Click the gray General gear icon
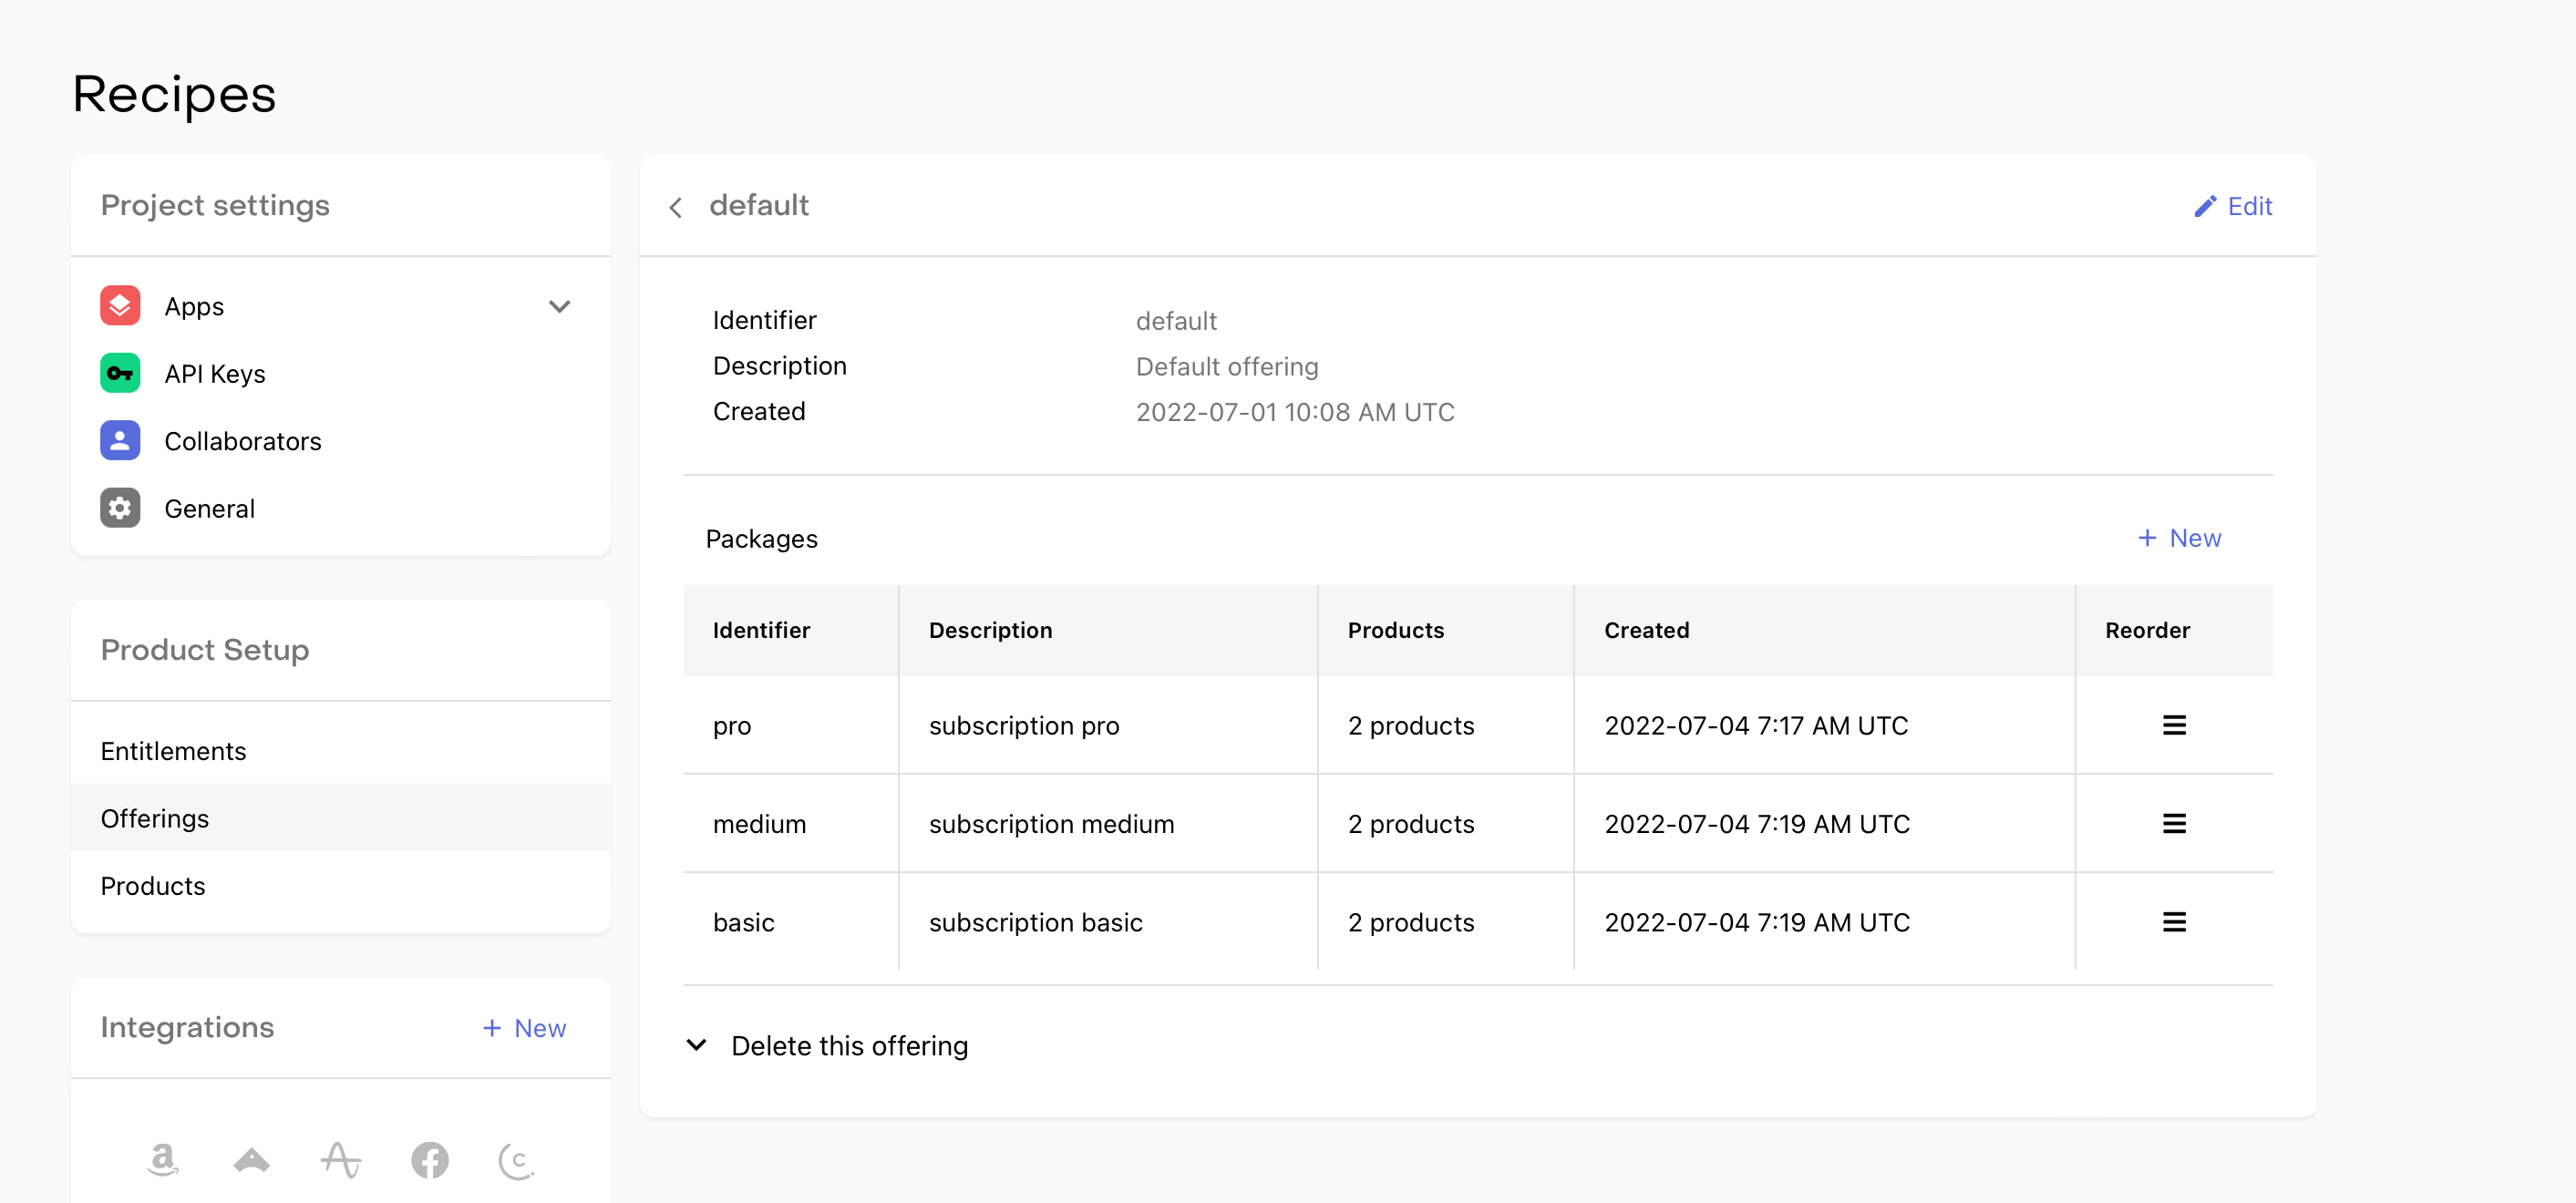Viewport: 2576px width, 1203px height. click(120, 508)
